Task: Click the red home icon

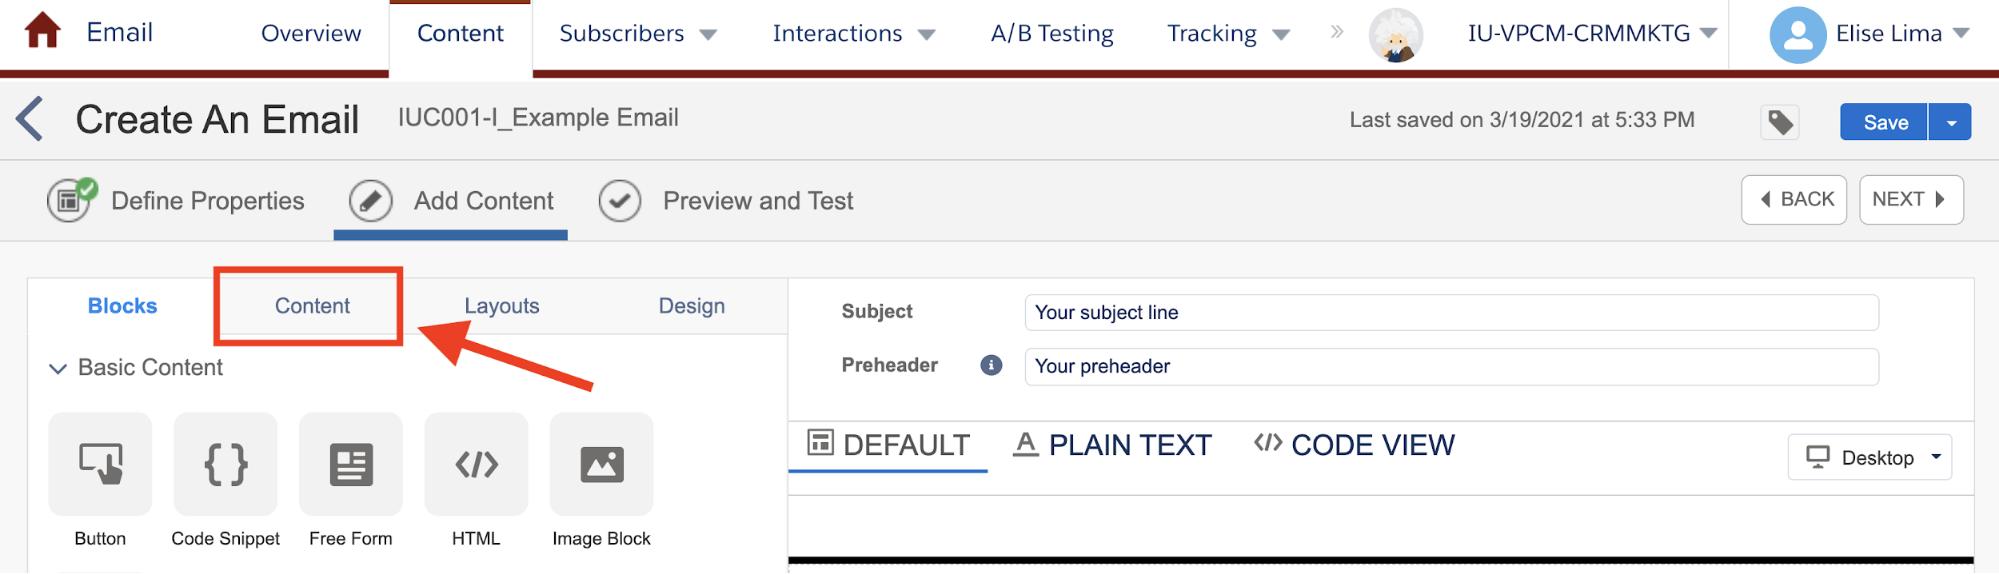Action: [x=42, y=31]
